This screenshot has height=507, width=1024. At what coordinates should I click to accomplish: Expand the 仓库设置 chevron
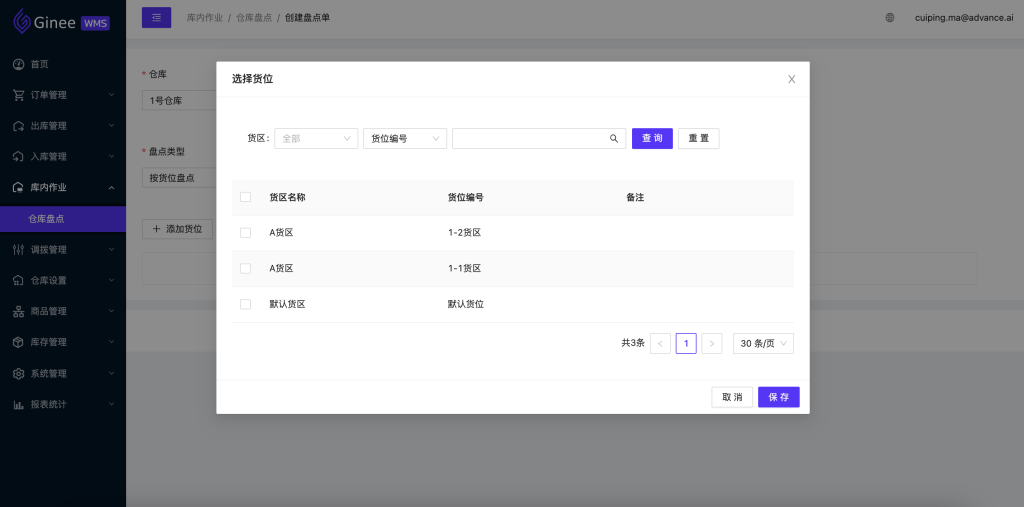[111, 280]
